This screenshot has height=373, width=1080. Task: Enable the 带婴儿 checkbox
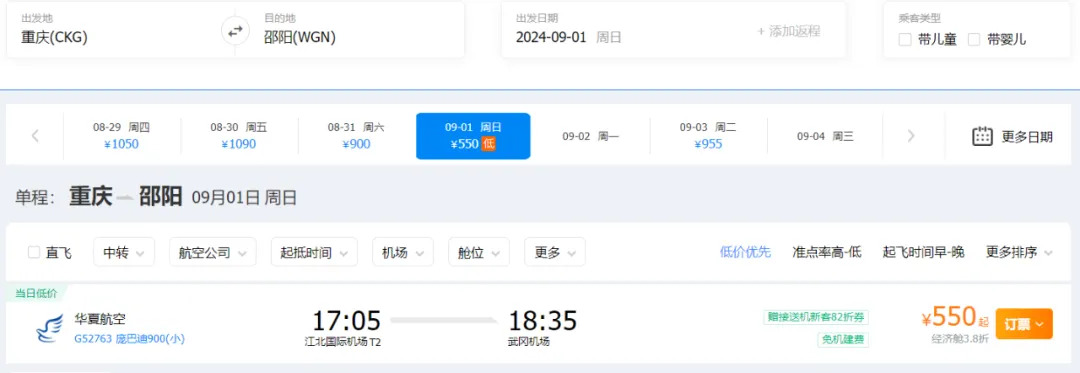pyautogui.click(x=974, y=39)
